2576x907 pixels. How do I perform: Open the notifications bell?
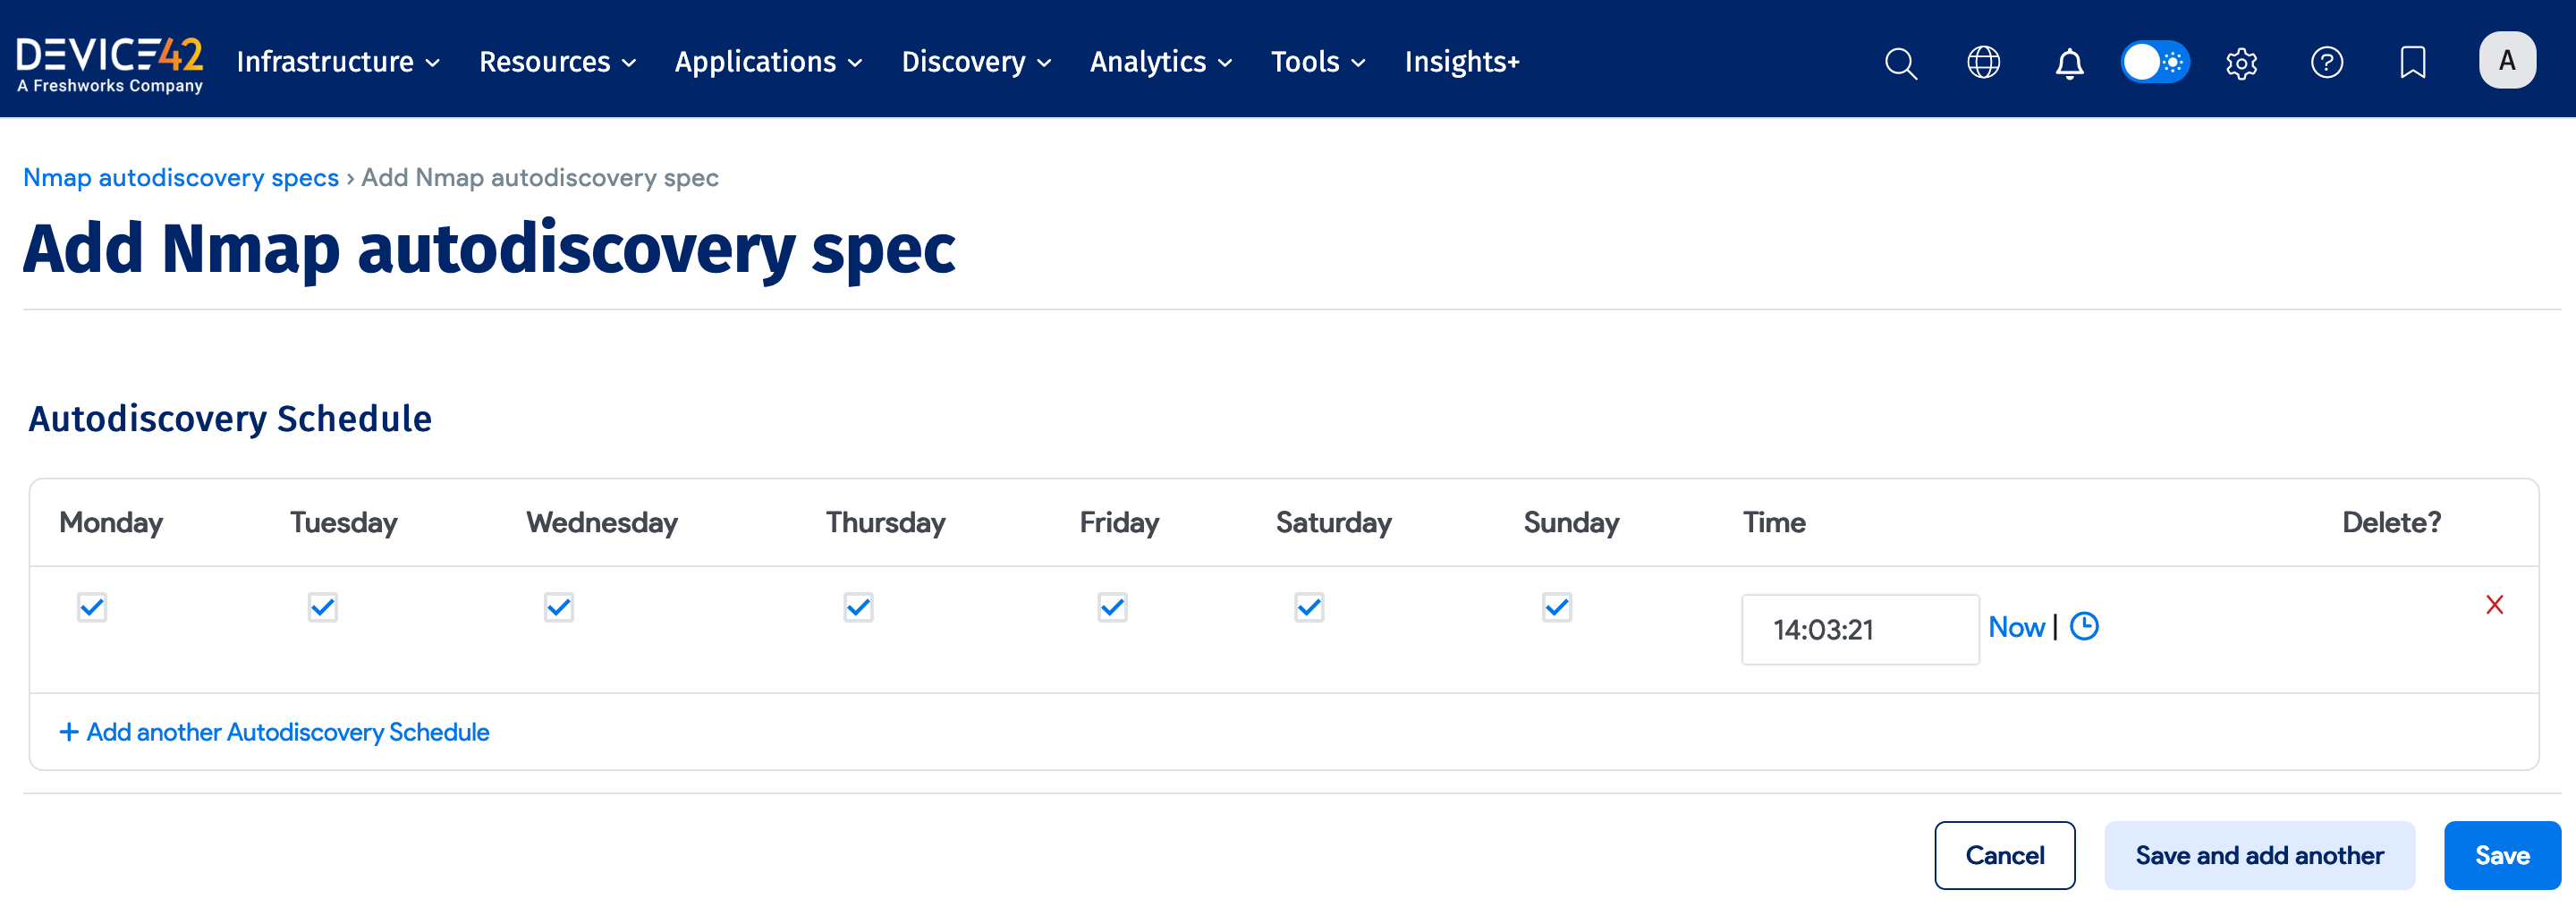[2069, 62]
